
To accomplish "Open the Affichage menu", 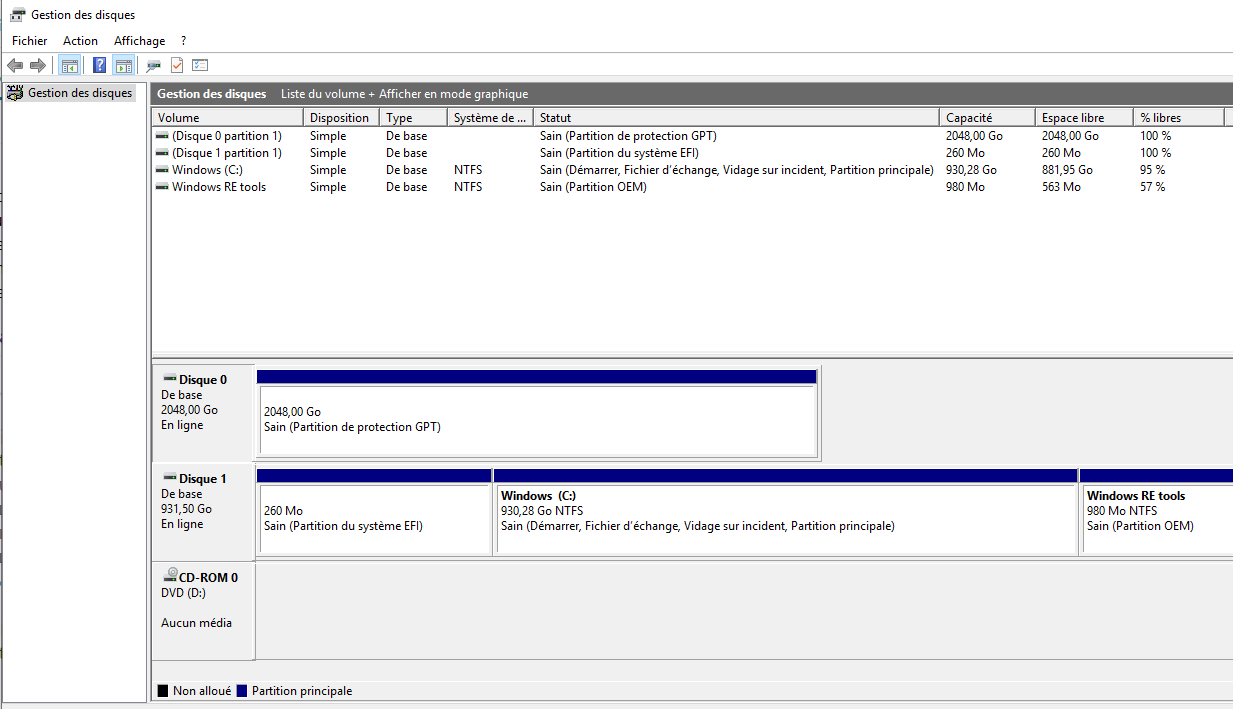I will pyautogui.click(x=139, y=41).
